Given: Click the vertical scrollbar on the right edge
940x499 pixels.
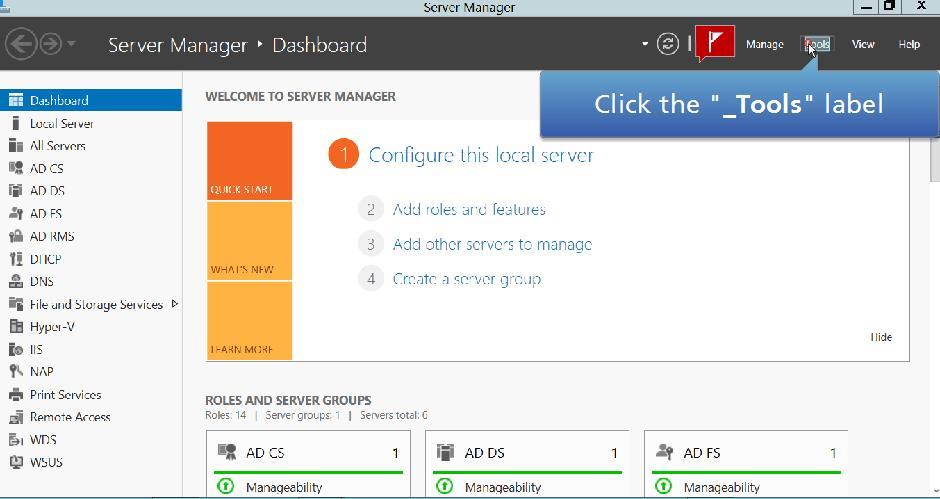Looking at the screenshot, I should coord(935,160).
